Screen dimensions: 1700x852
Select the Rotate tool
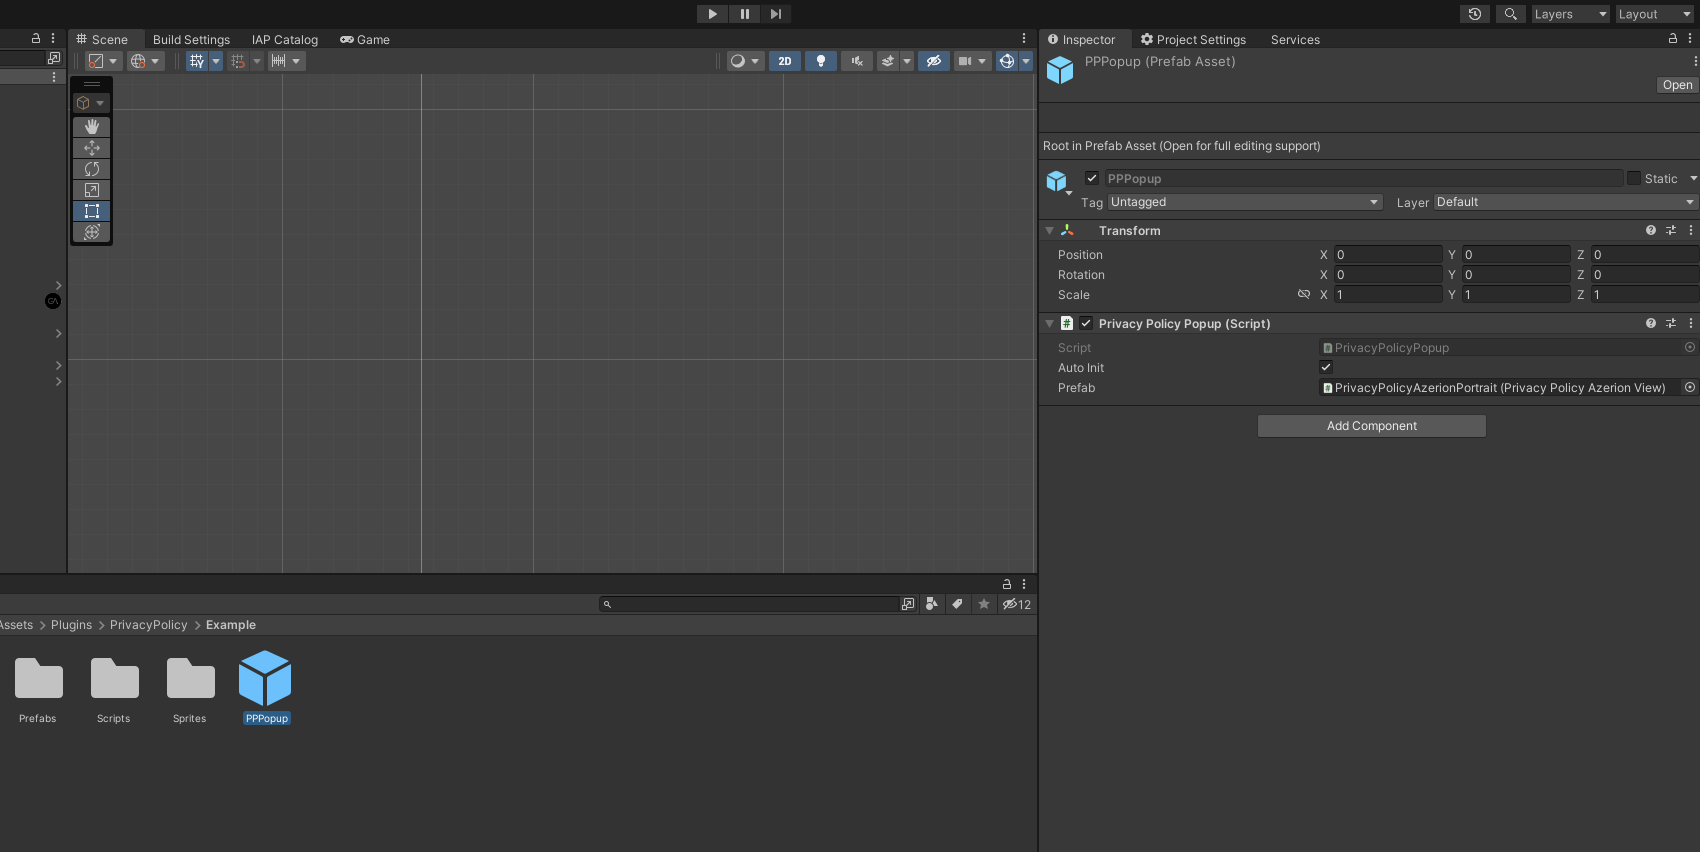pos(92,169)
